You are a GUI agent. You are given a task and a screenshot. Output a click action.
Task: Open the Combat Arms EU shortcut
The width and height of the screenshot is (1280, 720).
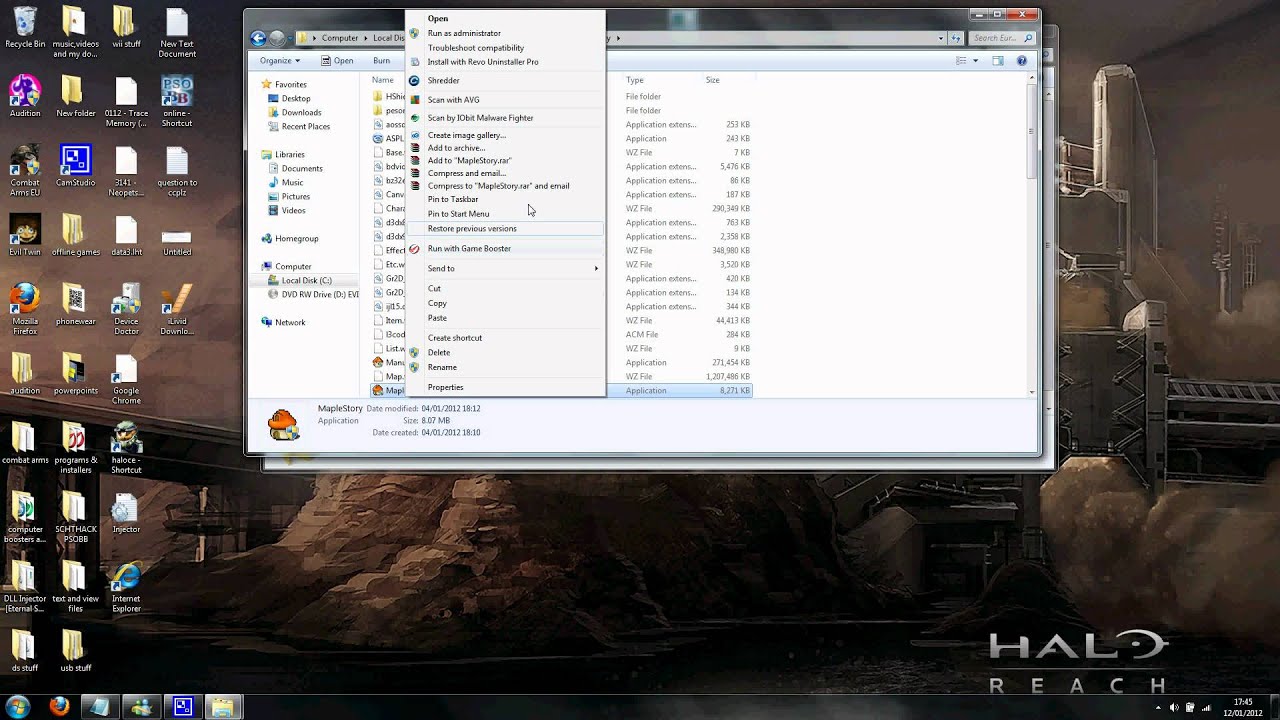click(25, 171)
